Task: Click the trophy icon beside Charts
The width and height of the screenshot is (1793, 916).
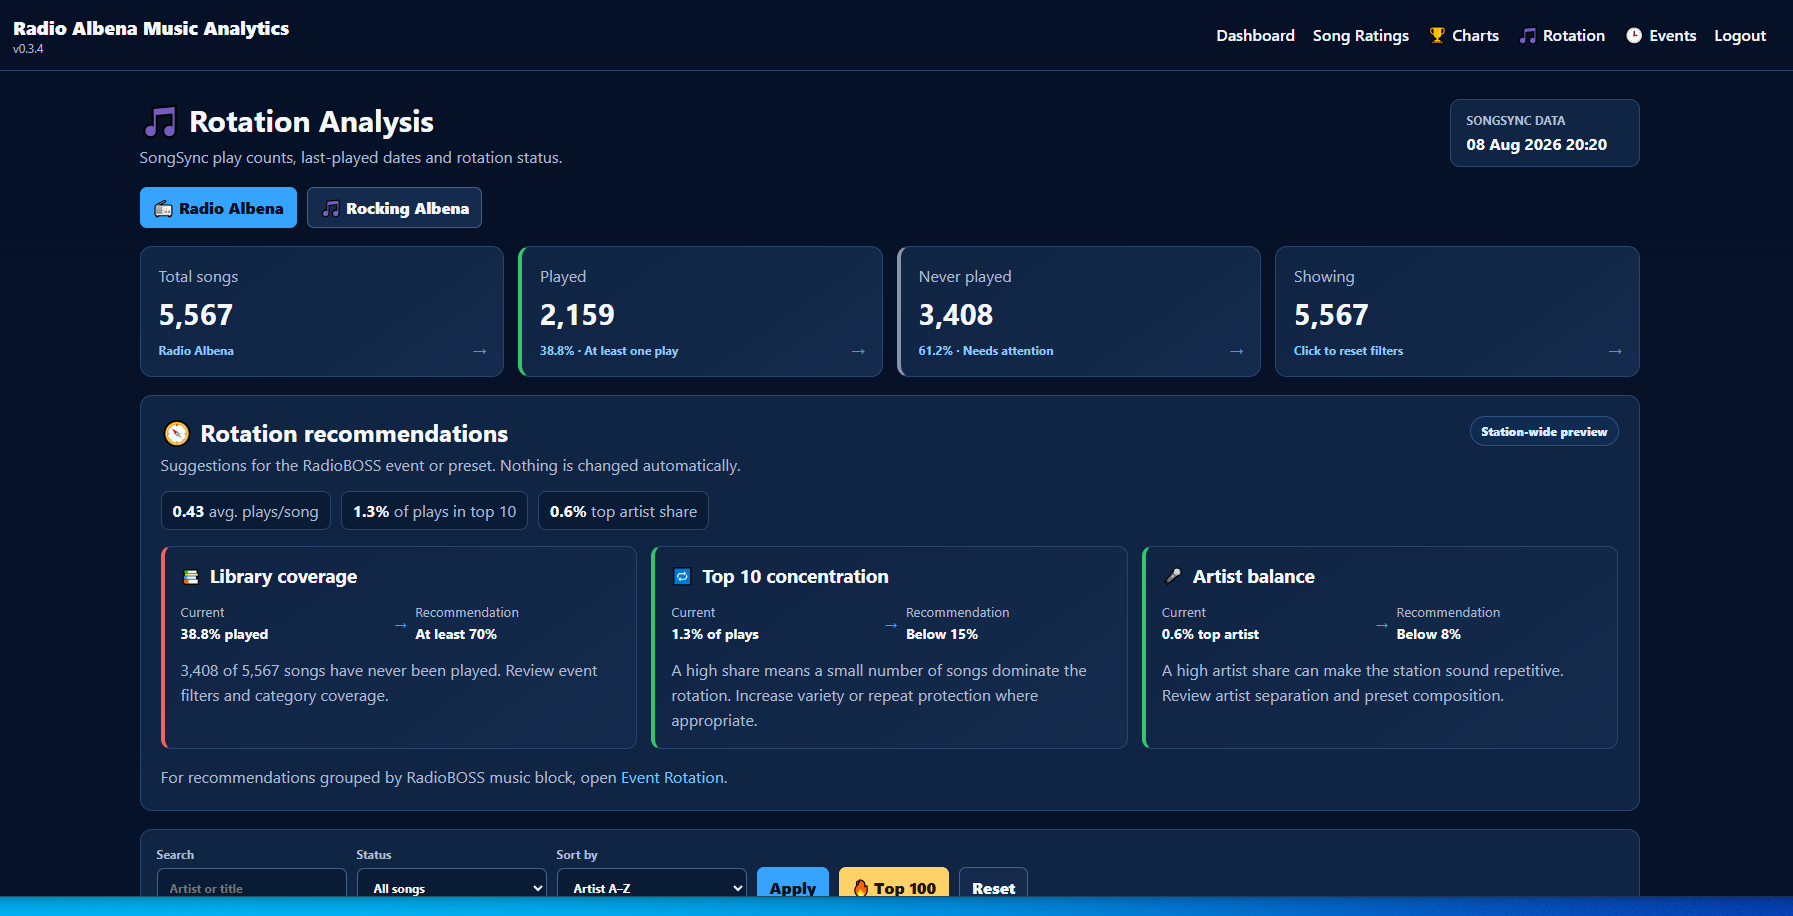Action: coord(1437,35)
